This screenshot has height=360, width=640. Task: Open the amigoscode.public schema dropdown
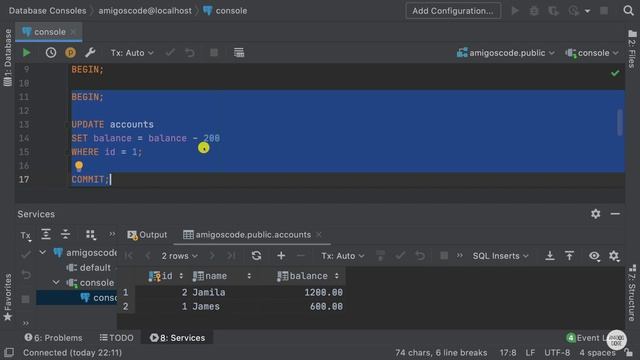pyautogui.click(x=506, y=53)
